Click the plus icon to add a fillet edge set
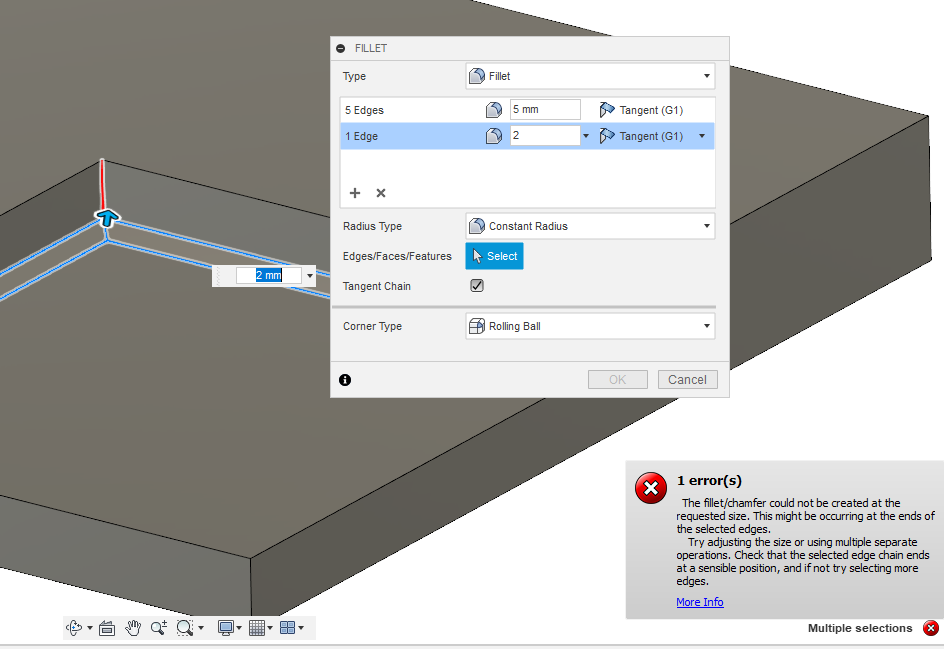 pyautogui.click(x=355, y=192)
